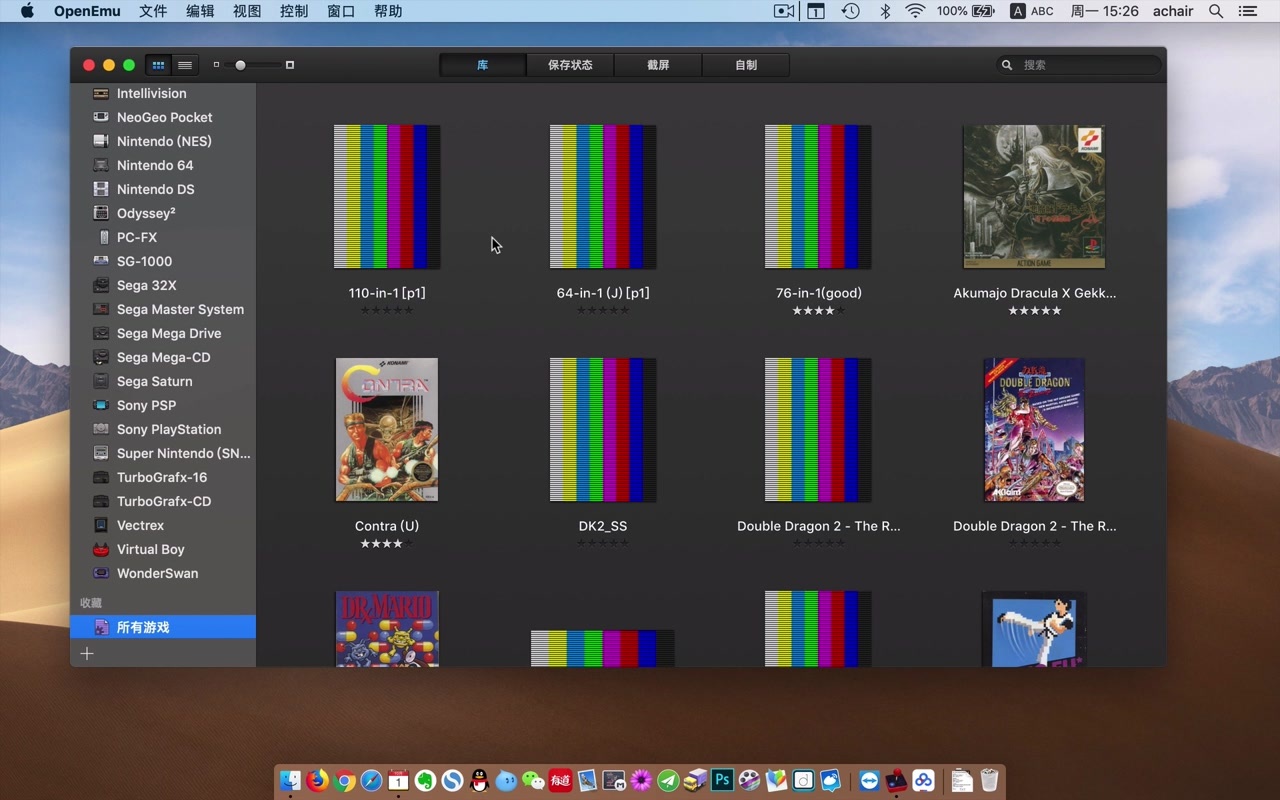The image size is (1280, 800).
Task: Click the small grid size icon
Action: tap(216, 65)
